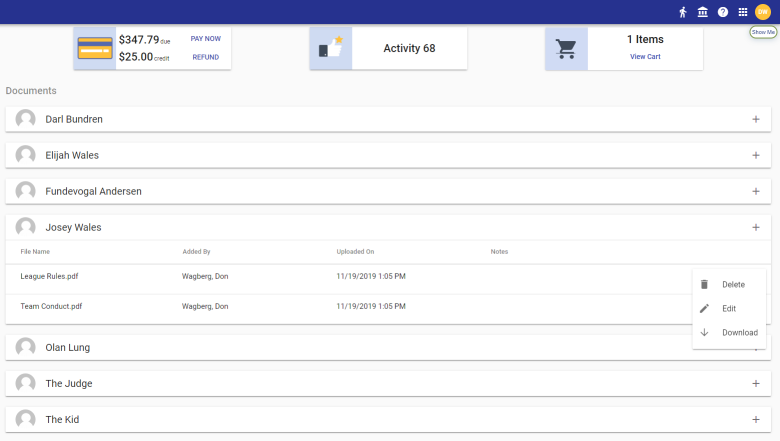Click the DW user avatar

[763, 12]
